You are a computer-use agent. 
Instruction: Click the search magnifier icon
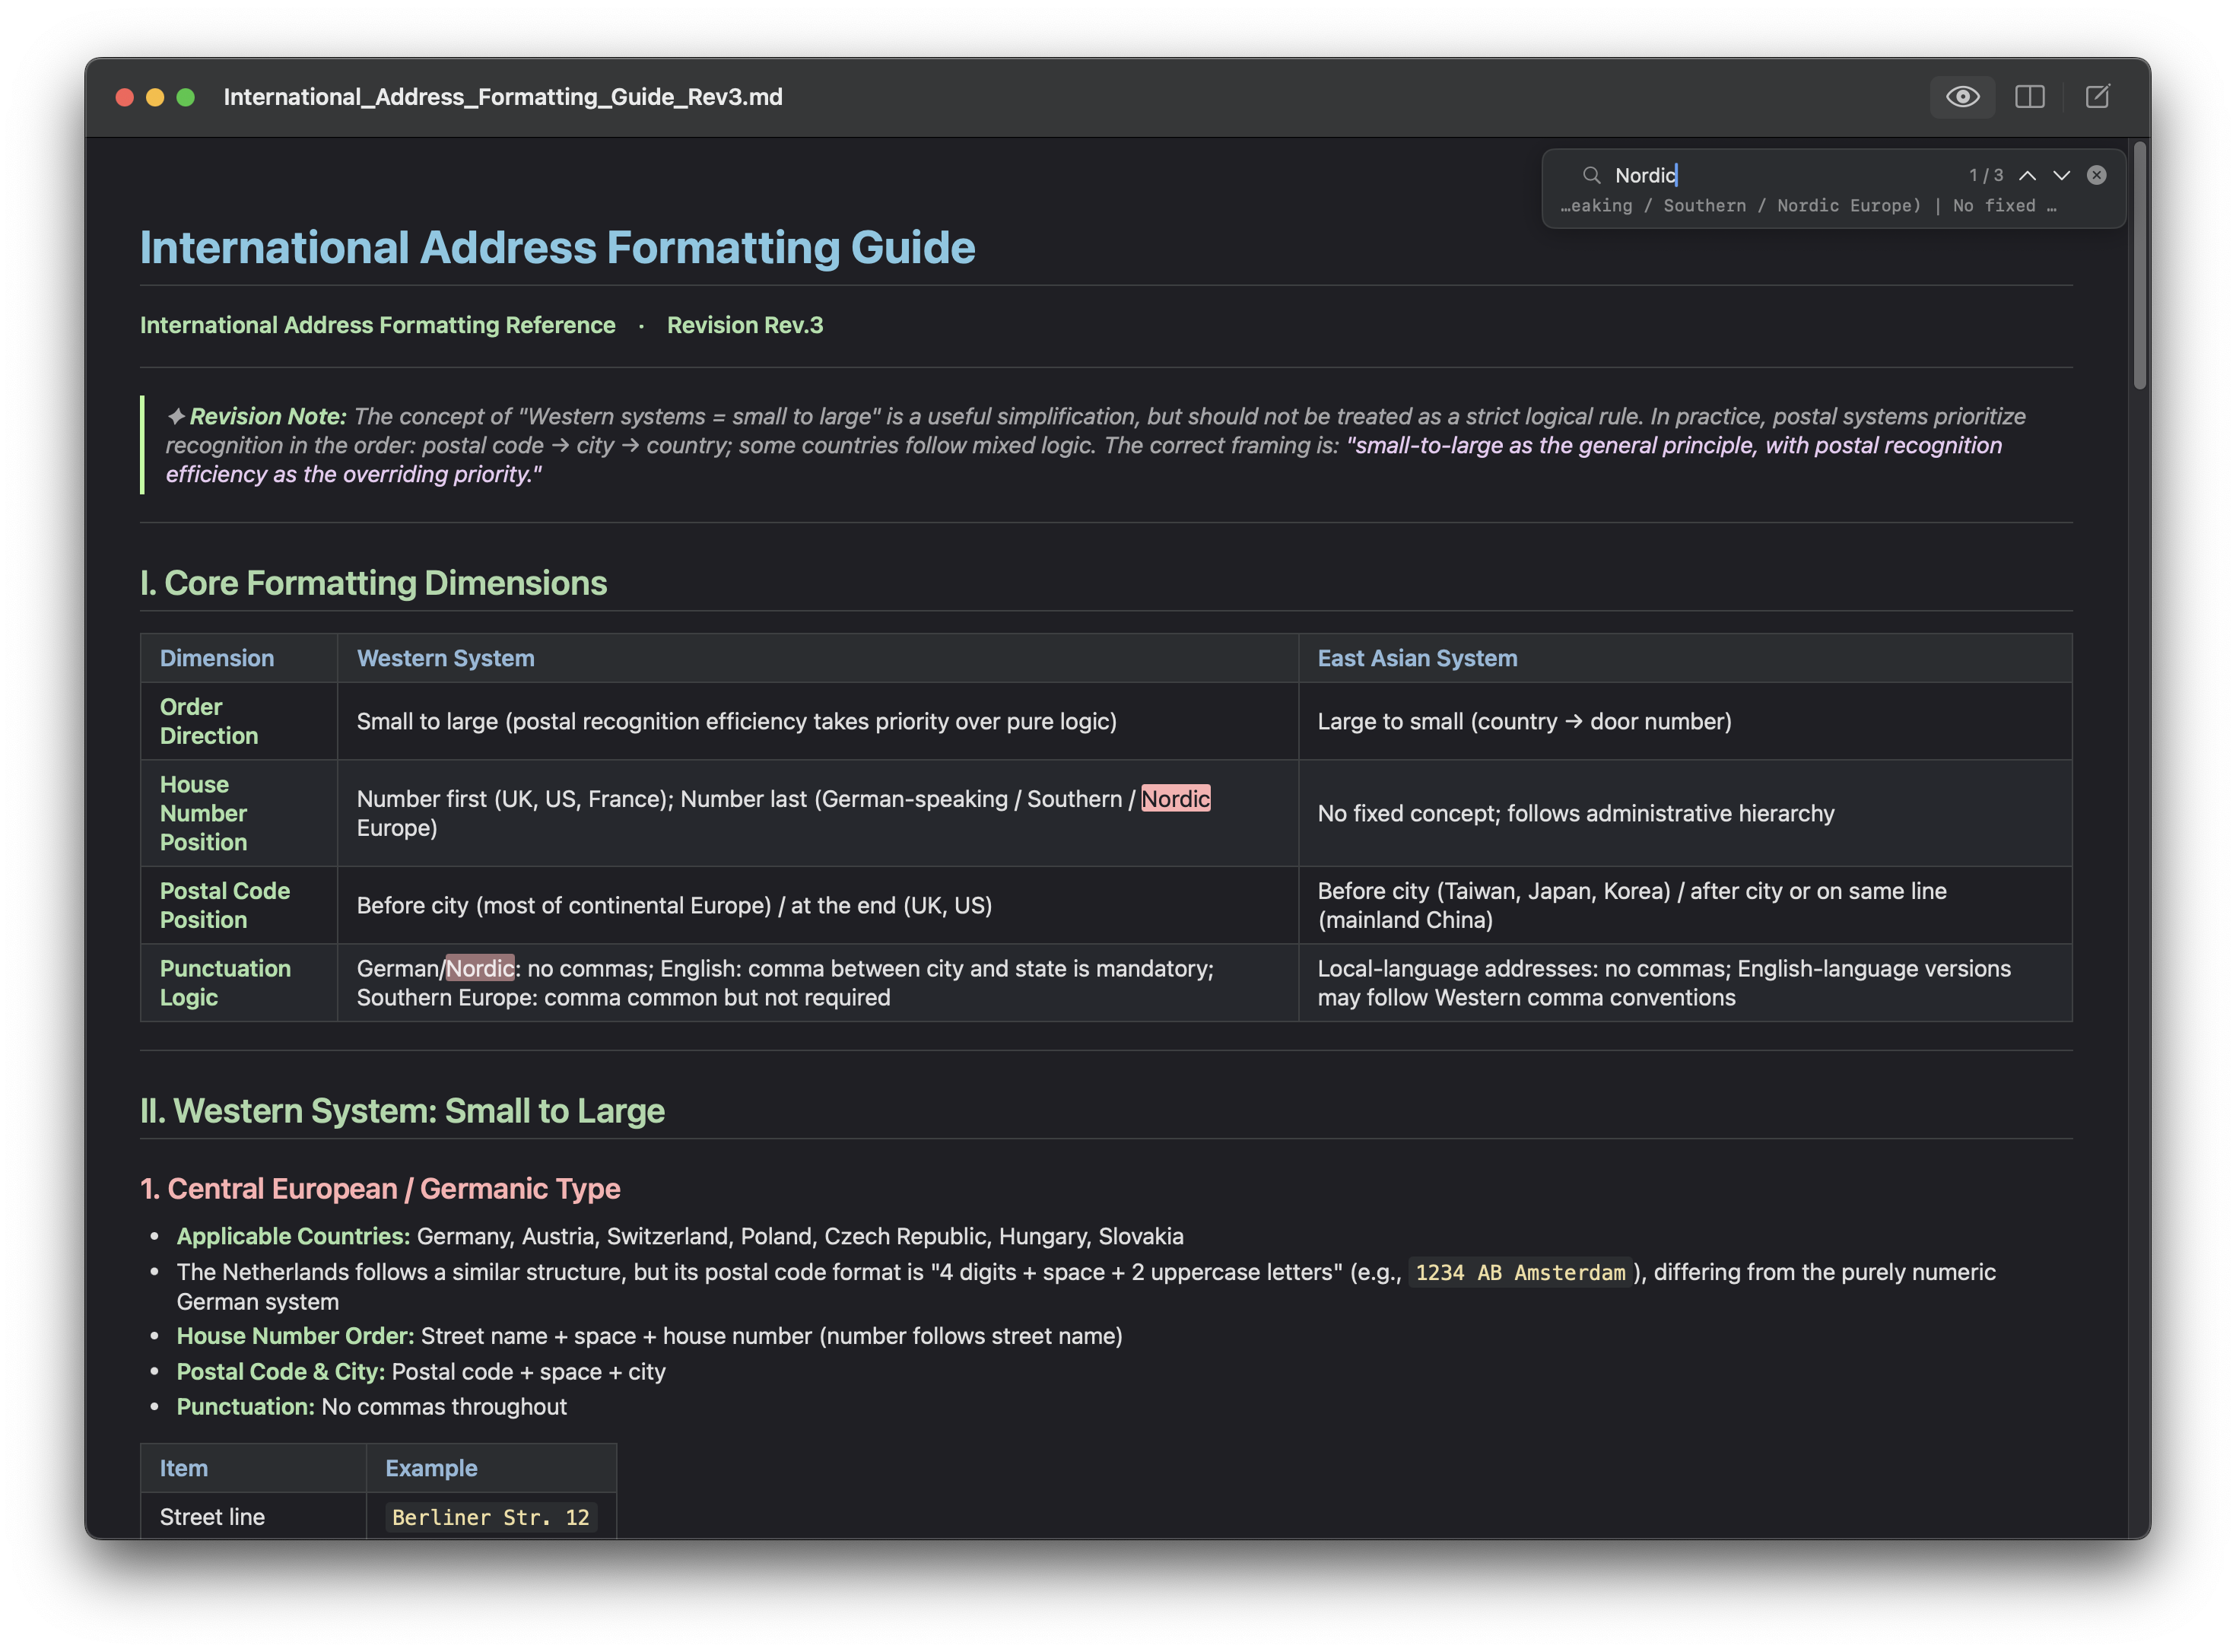click(1591, 175)
